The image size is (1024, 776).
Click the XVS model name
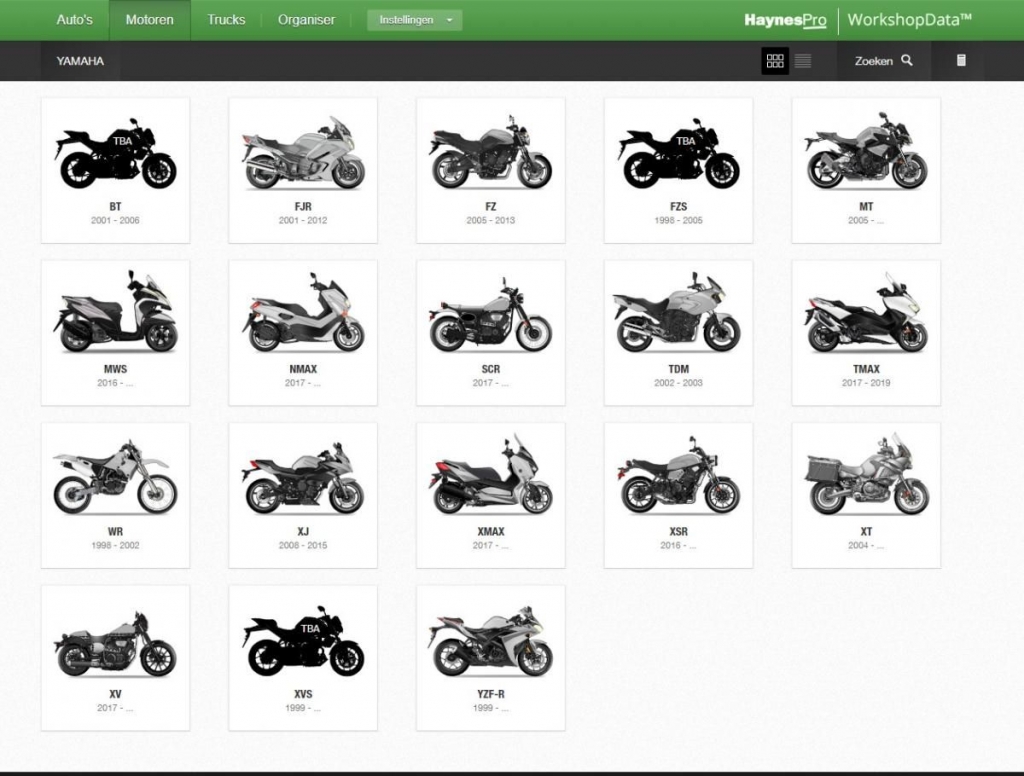point(303,694)
